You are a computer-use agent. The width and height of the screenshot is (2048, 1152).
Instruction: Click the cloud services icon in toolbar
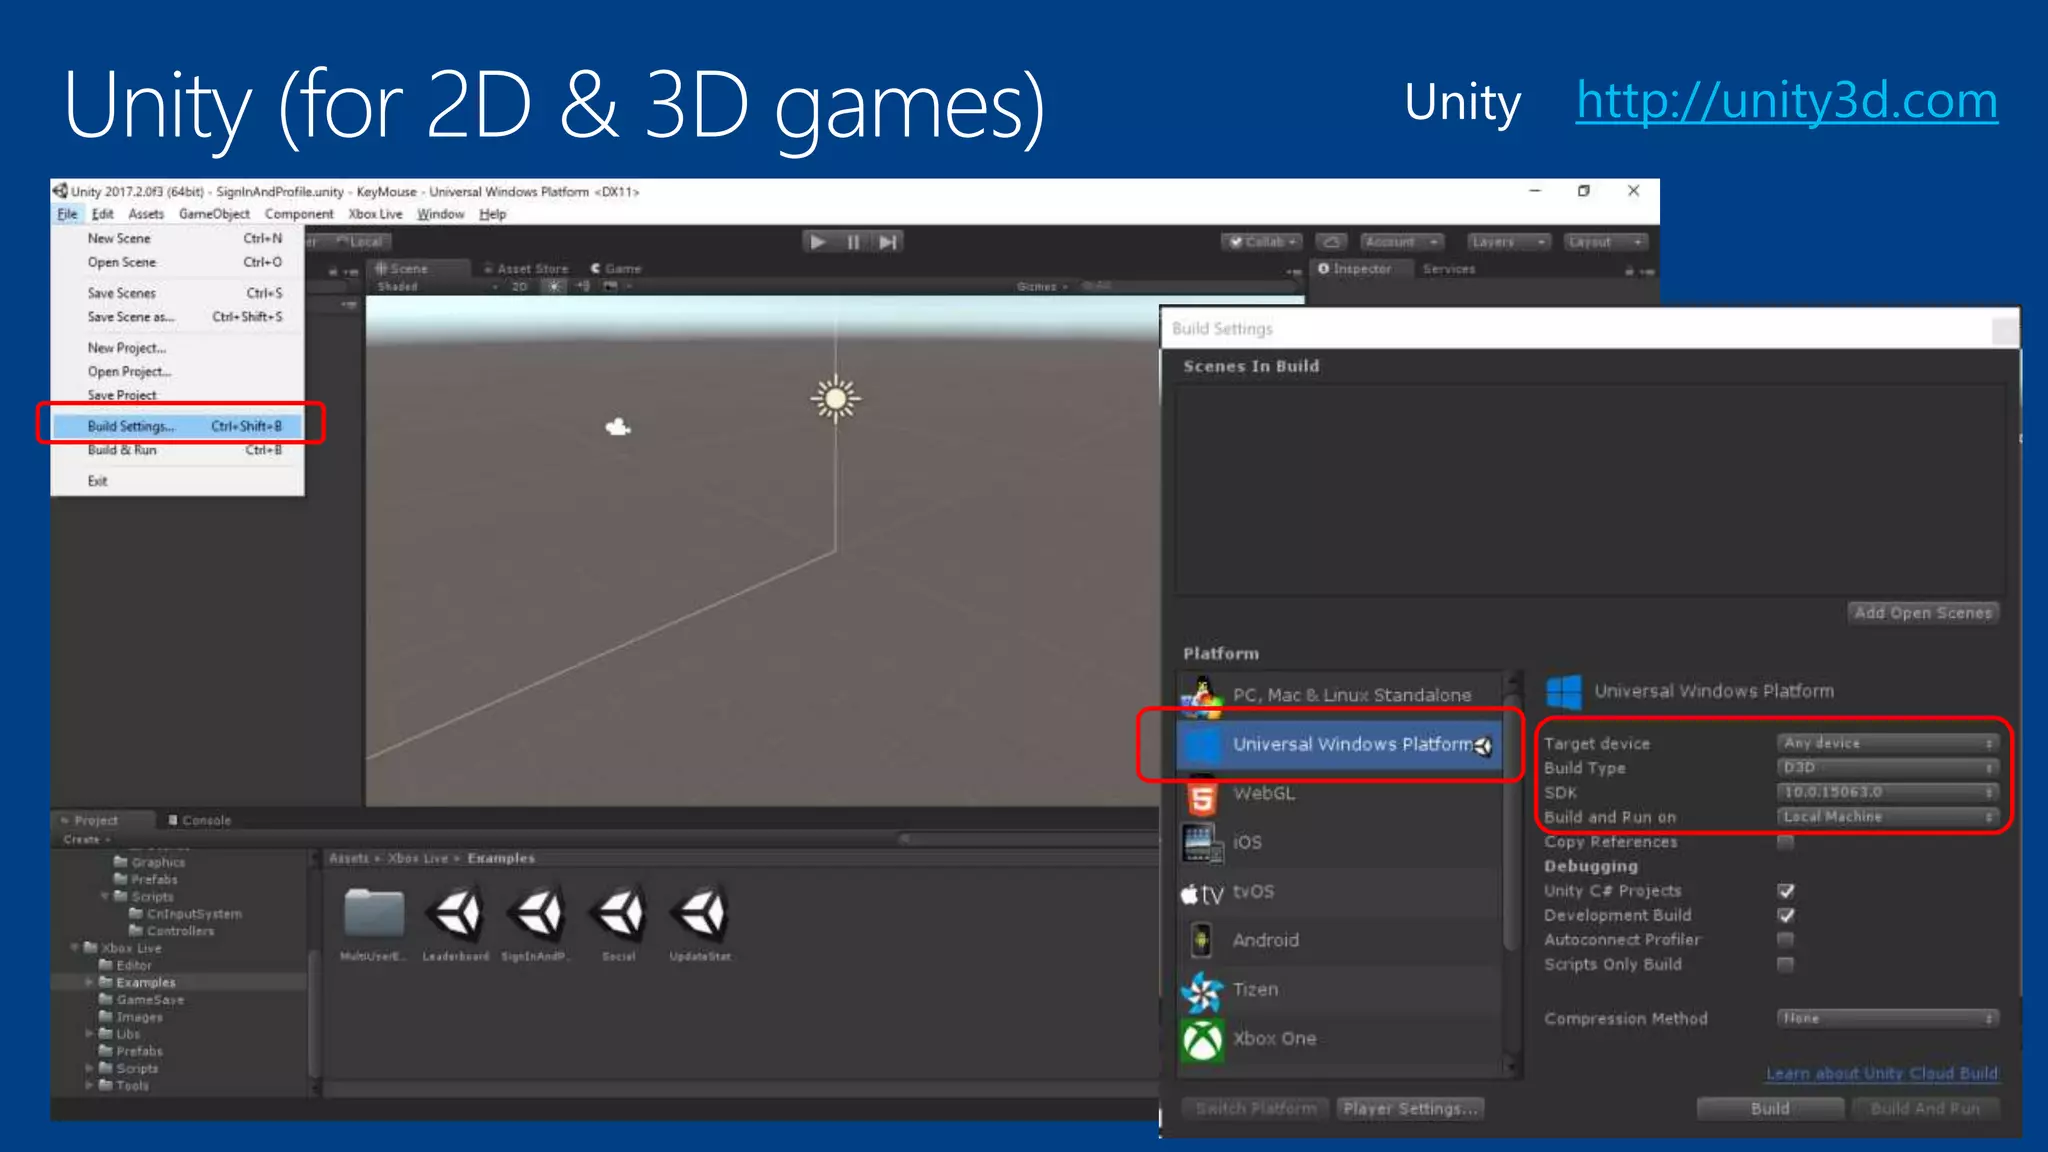pos(1331,242)
